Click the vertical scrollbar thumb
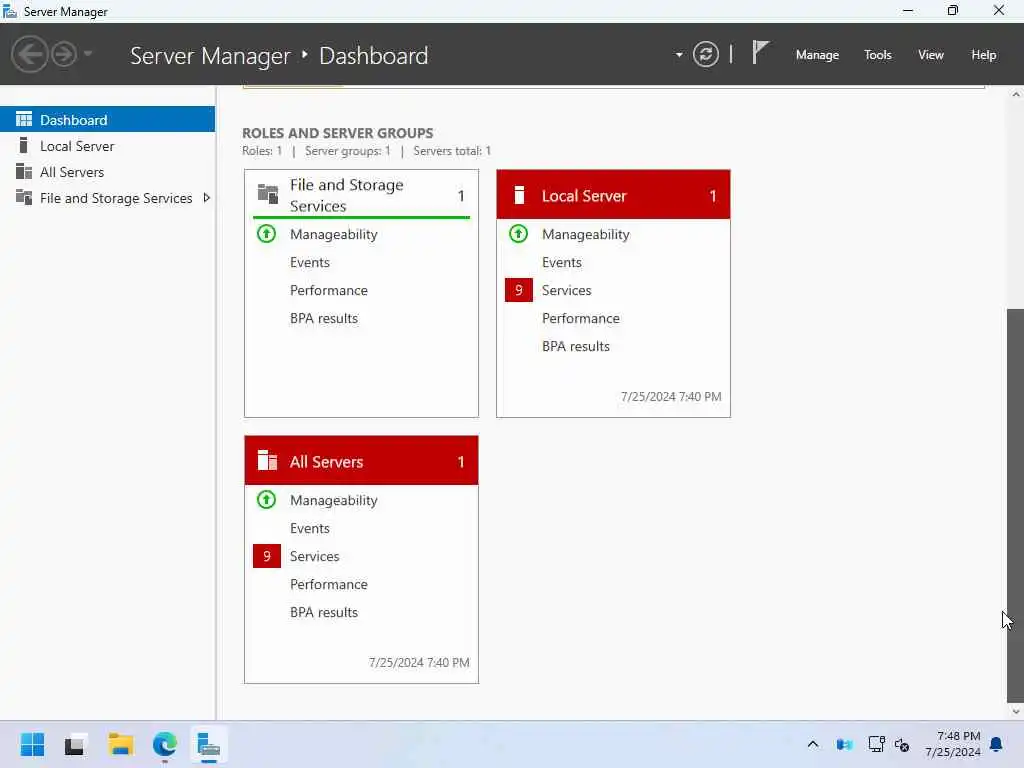The height and width of the screenshot is (768, 1024). point(1015,505)
